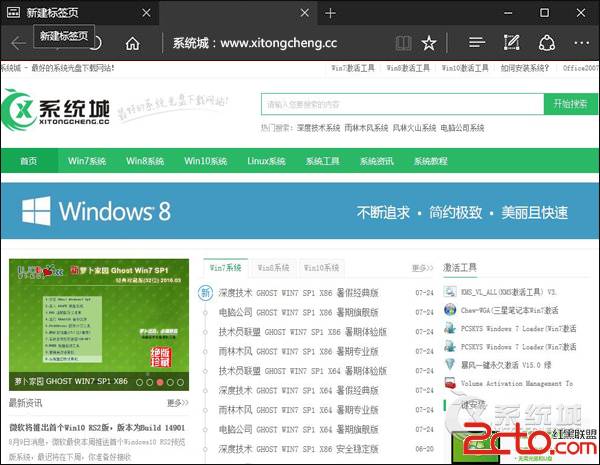Open a new tab with plus

[330, 13]
